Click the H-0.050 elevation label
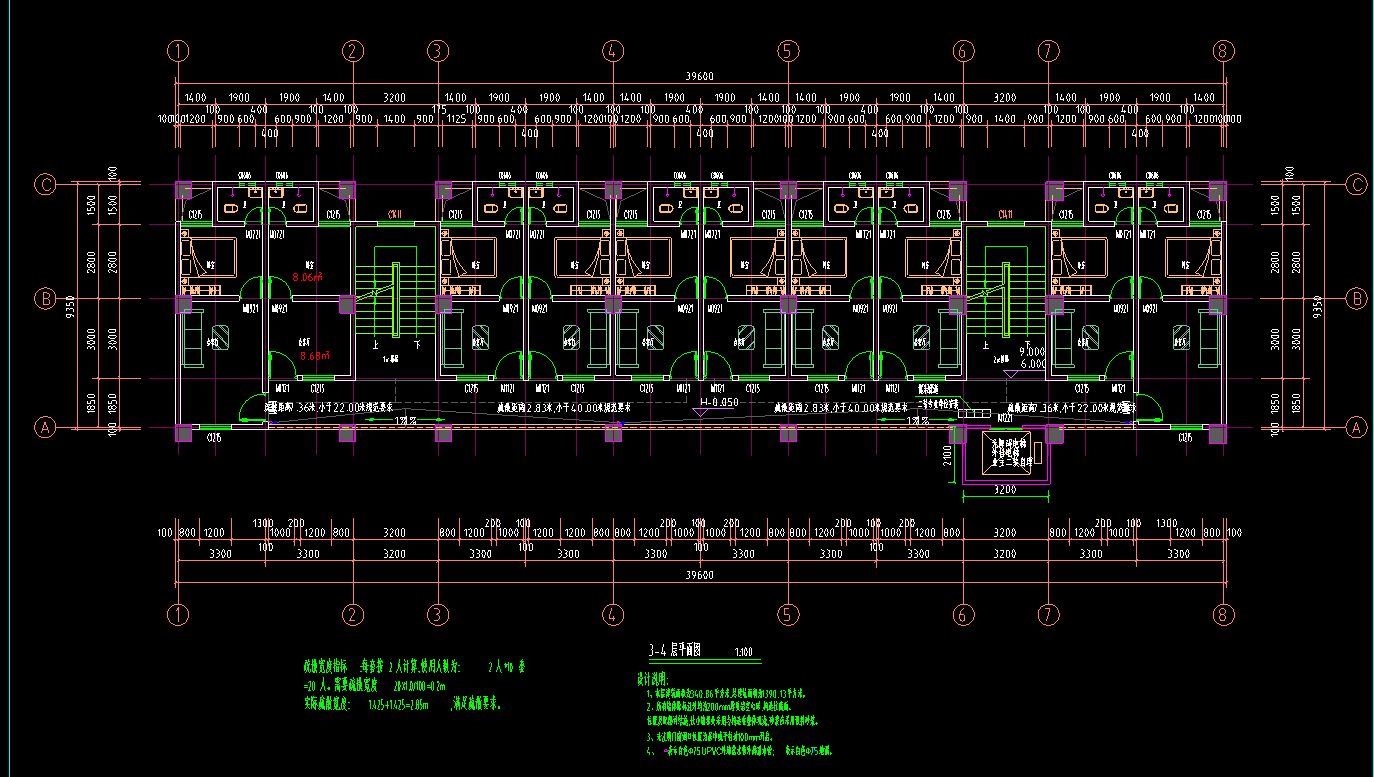Screen dimensions: 1374x777 coord(718,402)
